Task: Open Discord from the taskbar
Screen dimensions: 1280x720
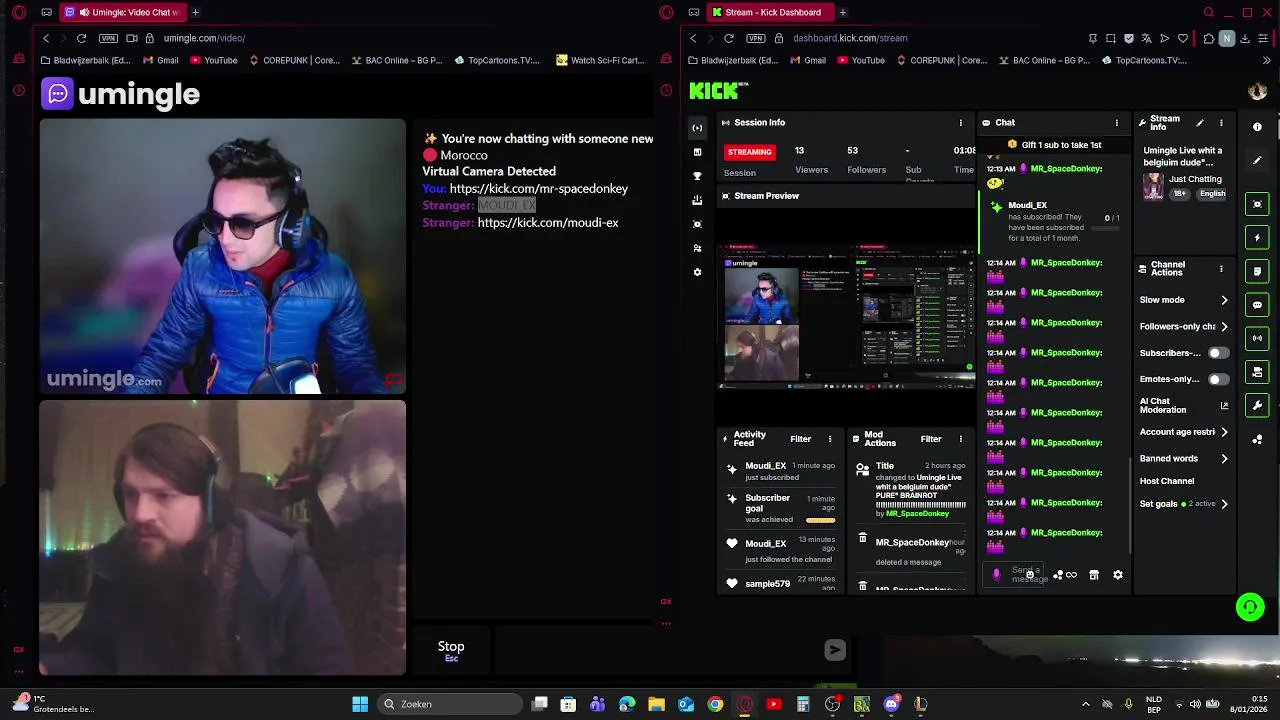Action: coord(891,704)
